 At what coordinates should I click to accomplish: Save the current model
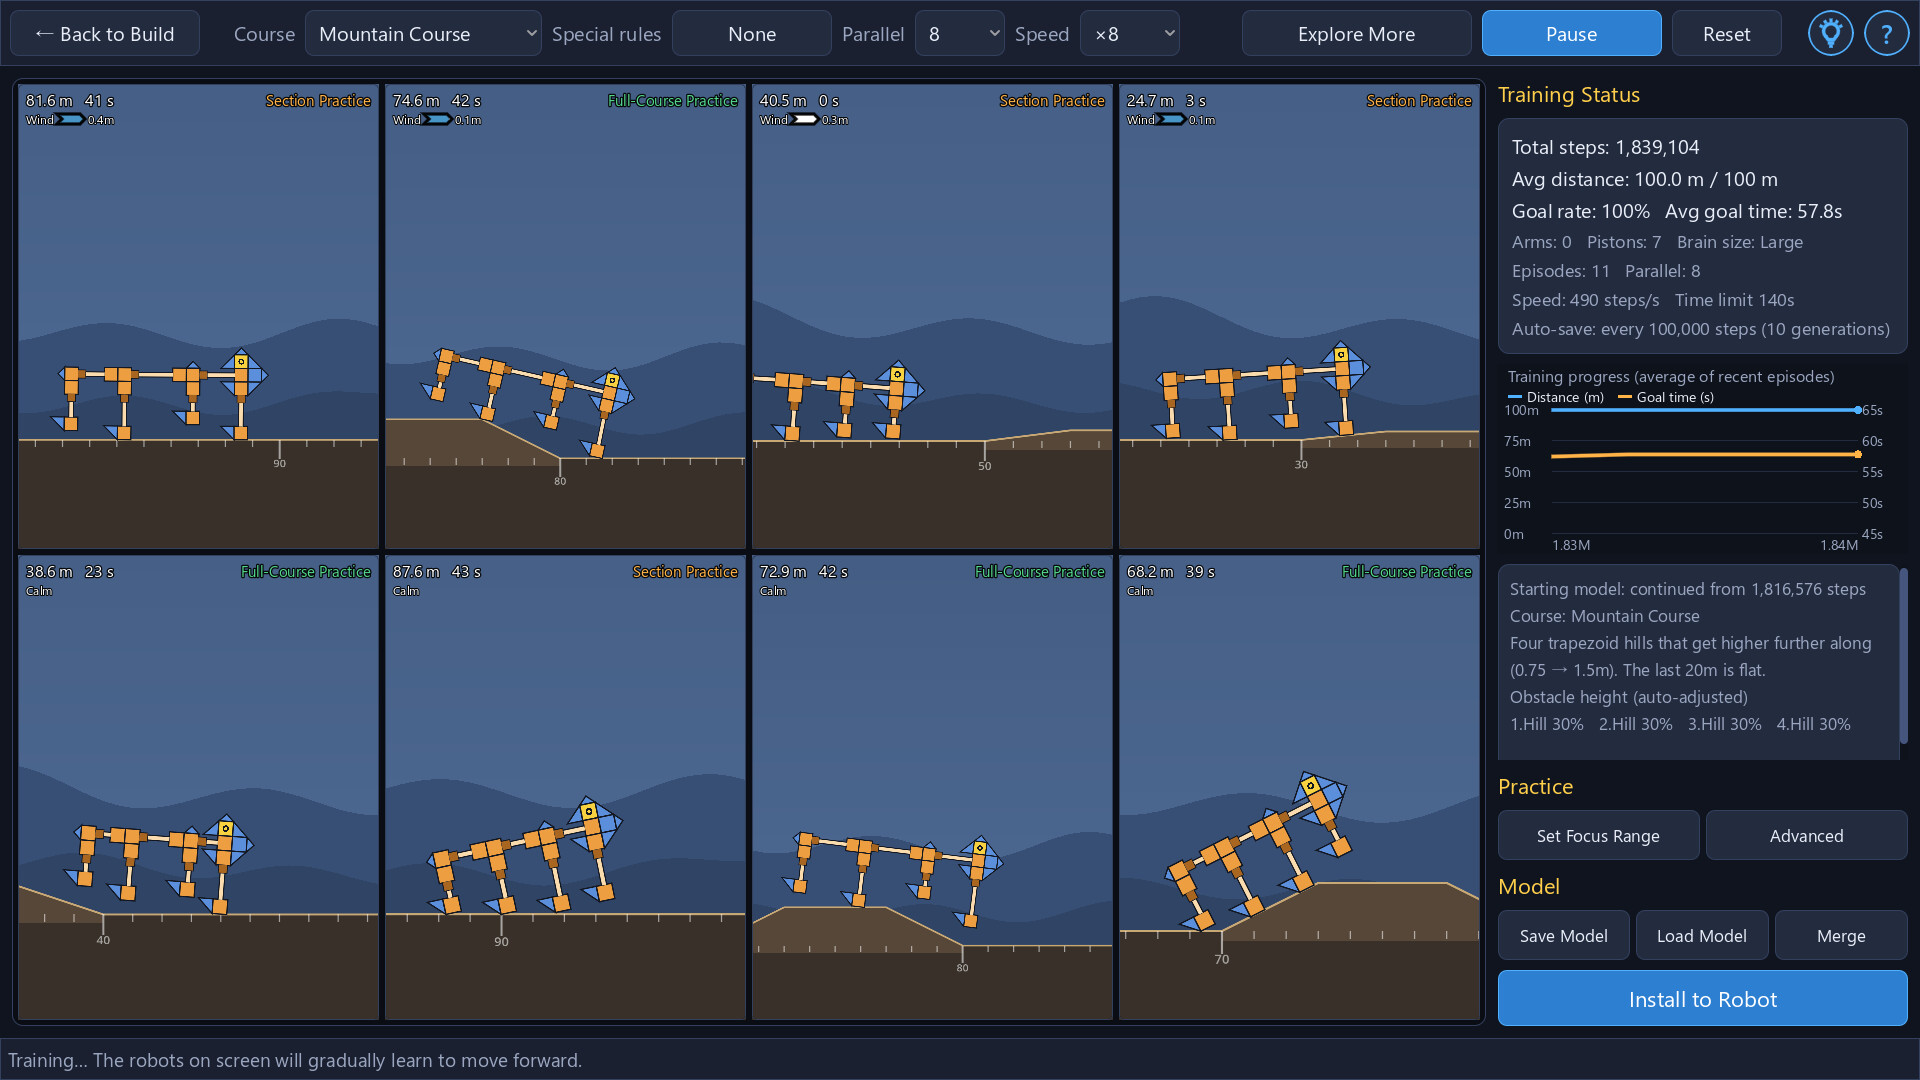tap(1563, 935)
